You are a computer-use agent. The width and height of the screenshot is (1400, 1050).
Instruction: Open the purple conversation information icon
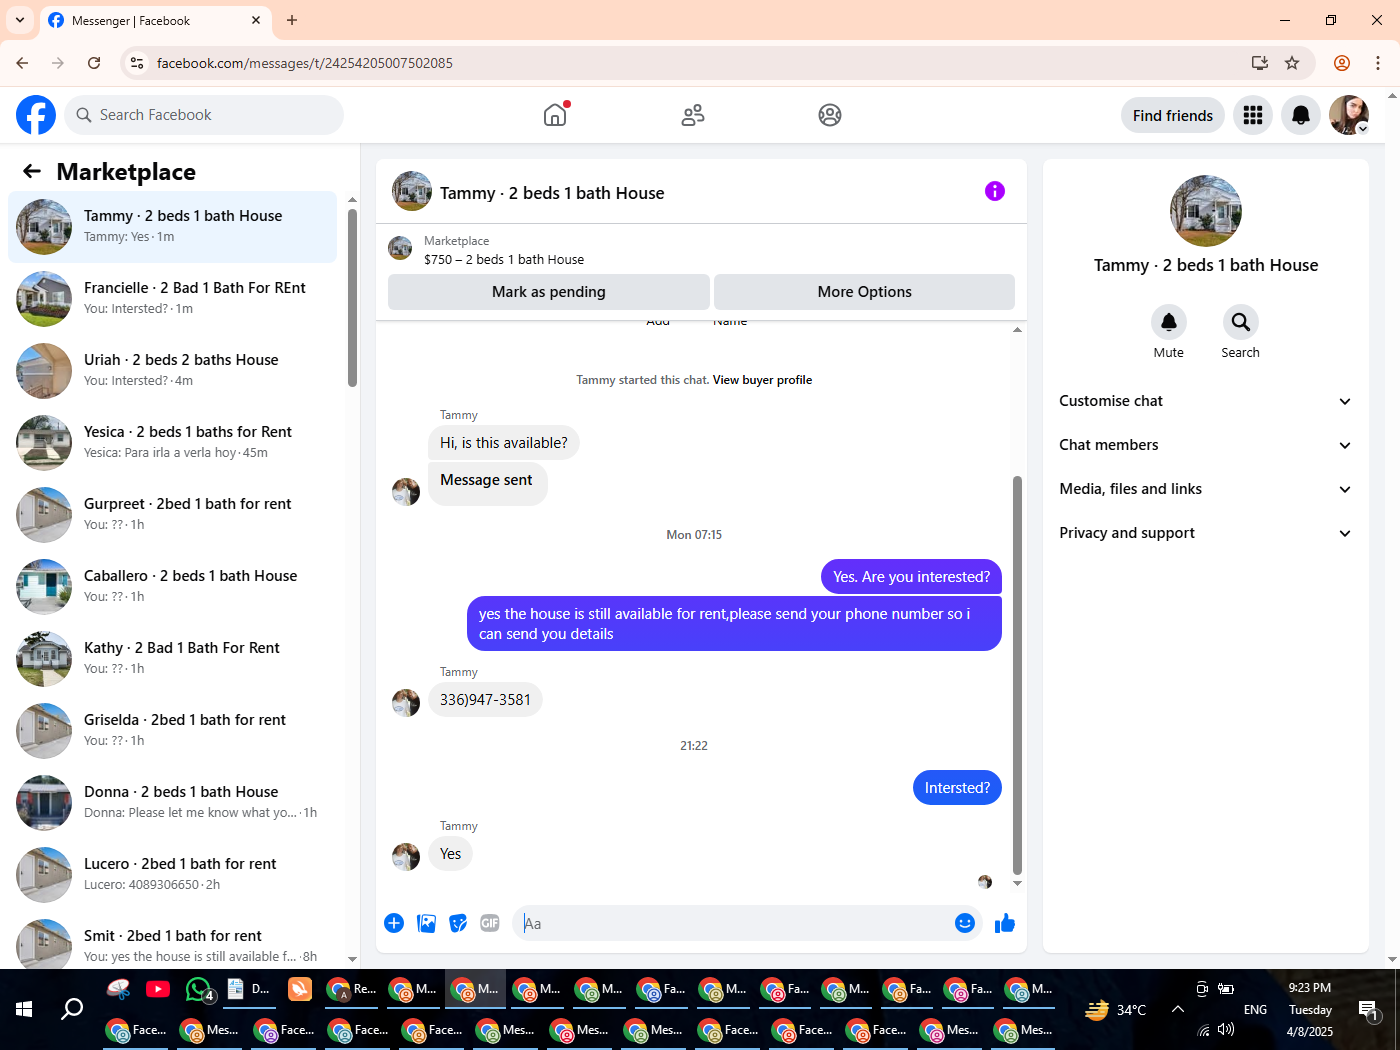995,191
